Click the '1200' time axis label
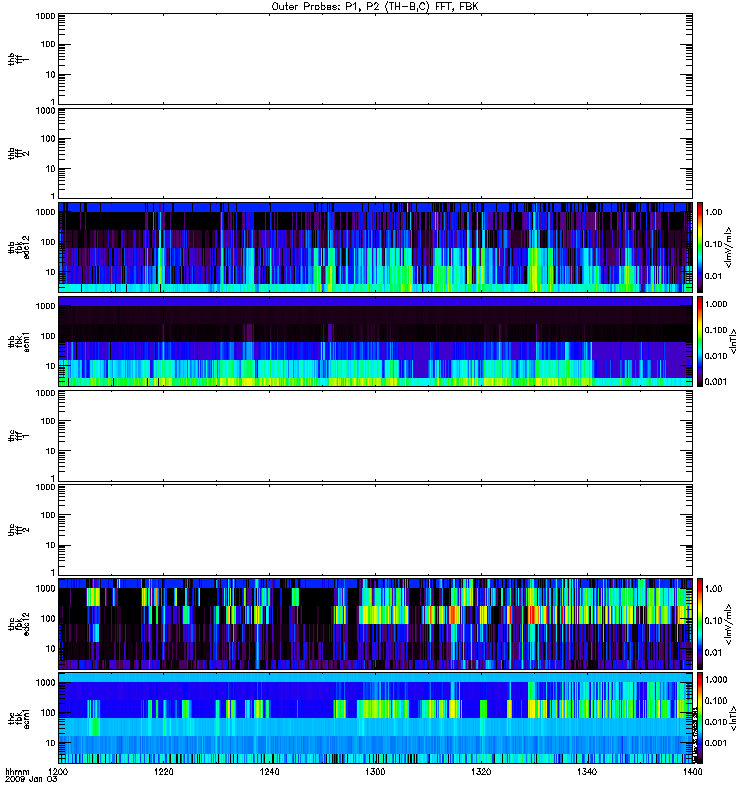Image resolution: width=750 pixels, height=800 pixels. pos(58,771)
